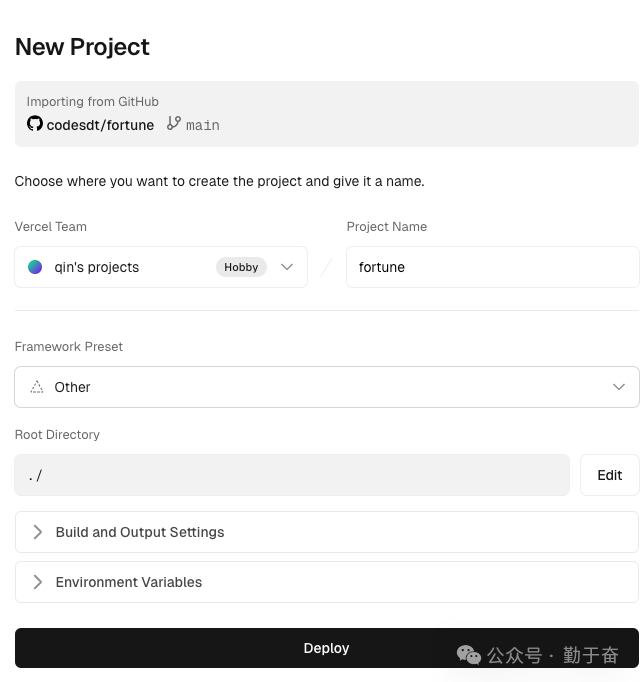Click the Root Directory path field
Screen dimensions: 640x682
pyautogui.click(x=291, y=475)
